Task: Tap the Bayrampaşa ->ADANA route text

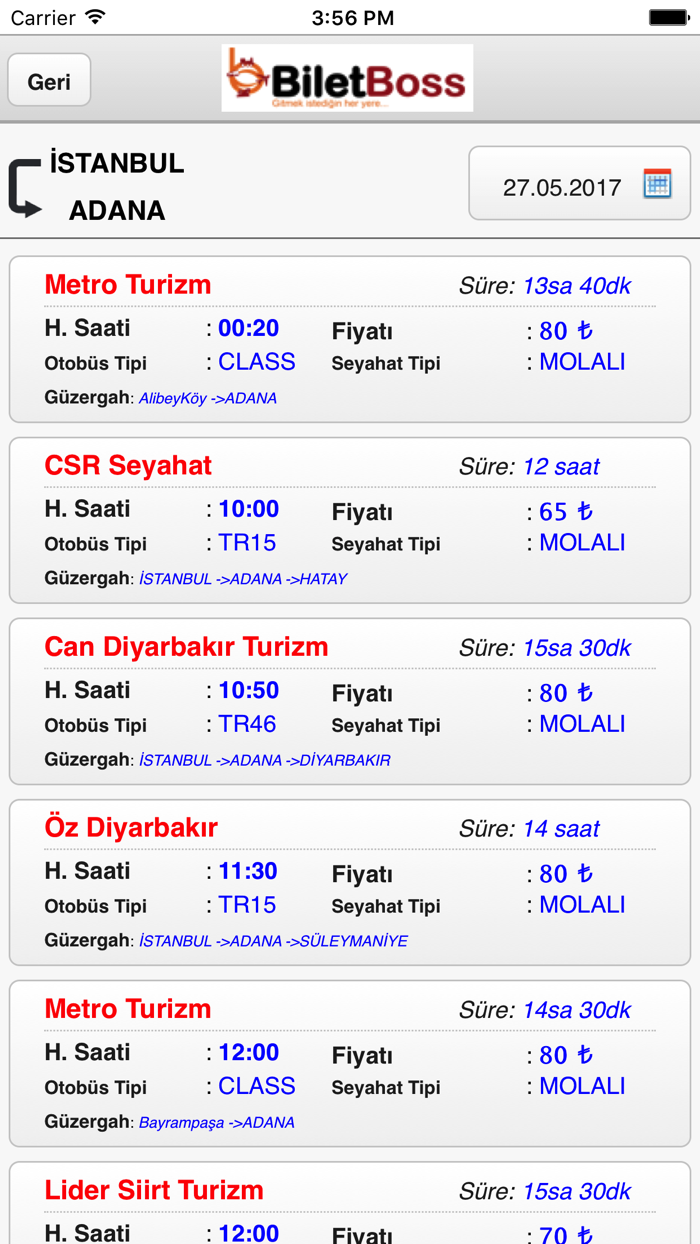Action: 216,1122
